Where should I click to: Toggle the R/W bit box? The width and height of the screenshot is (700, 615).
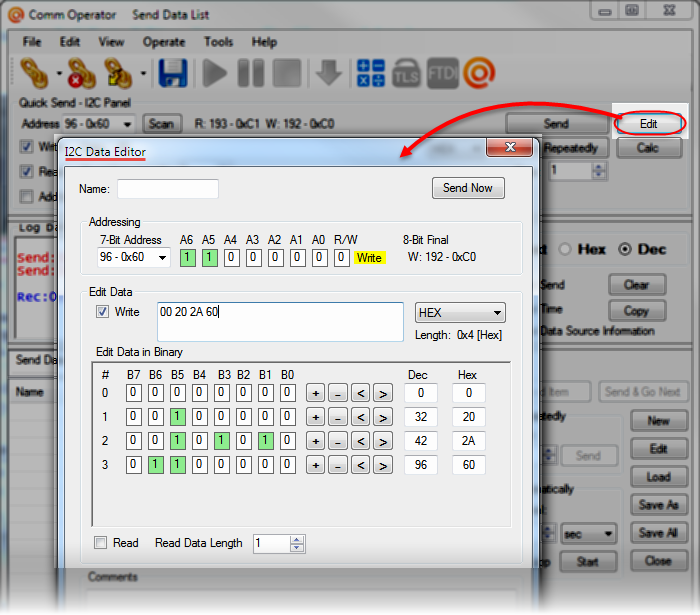pyautogui.click(x=341, y=258)
